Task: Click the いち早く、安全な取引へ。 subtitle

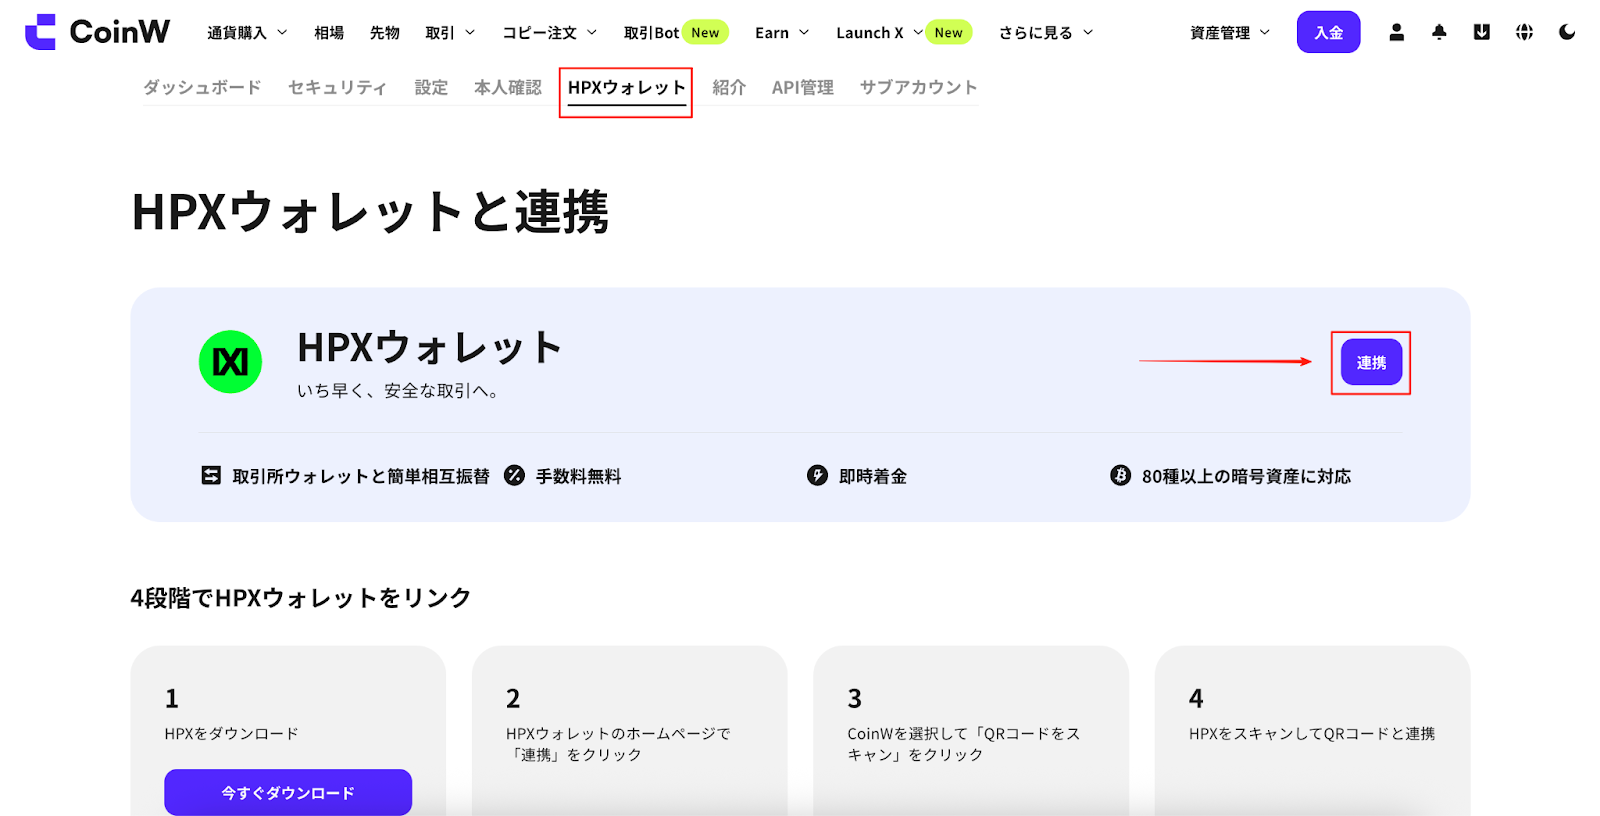Action: click(397, 391)
